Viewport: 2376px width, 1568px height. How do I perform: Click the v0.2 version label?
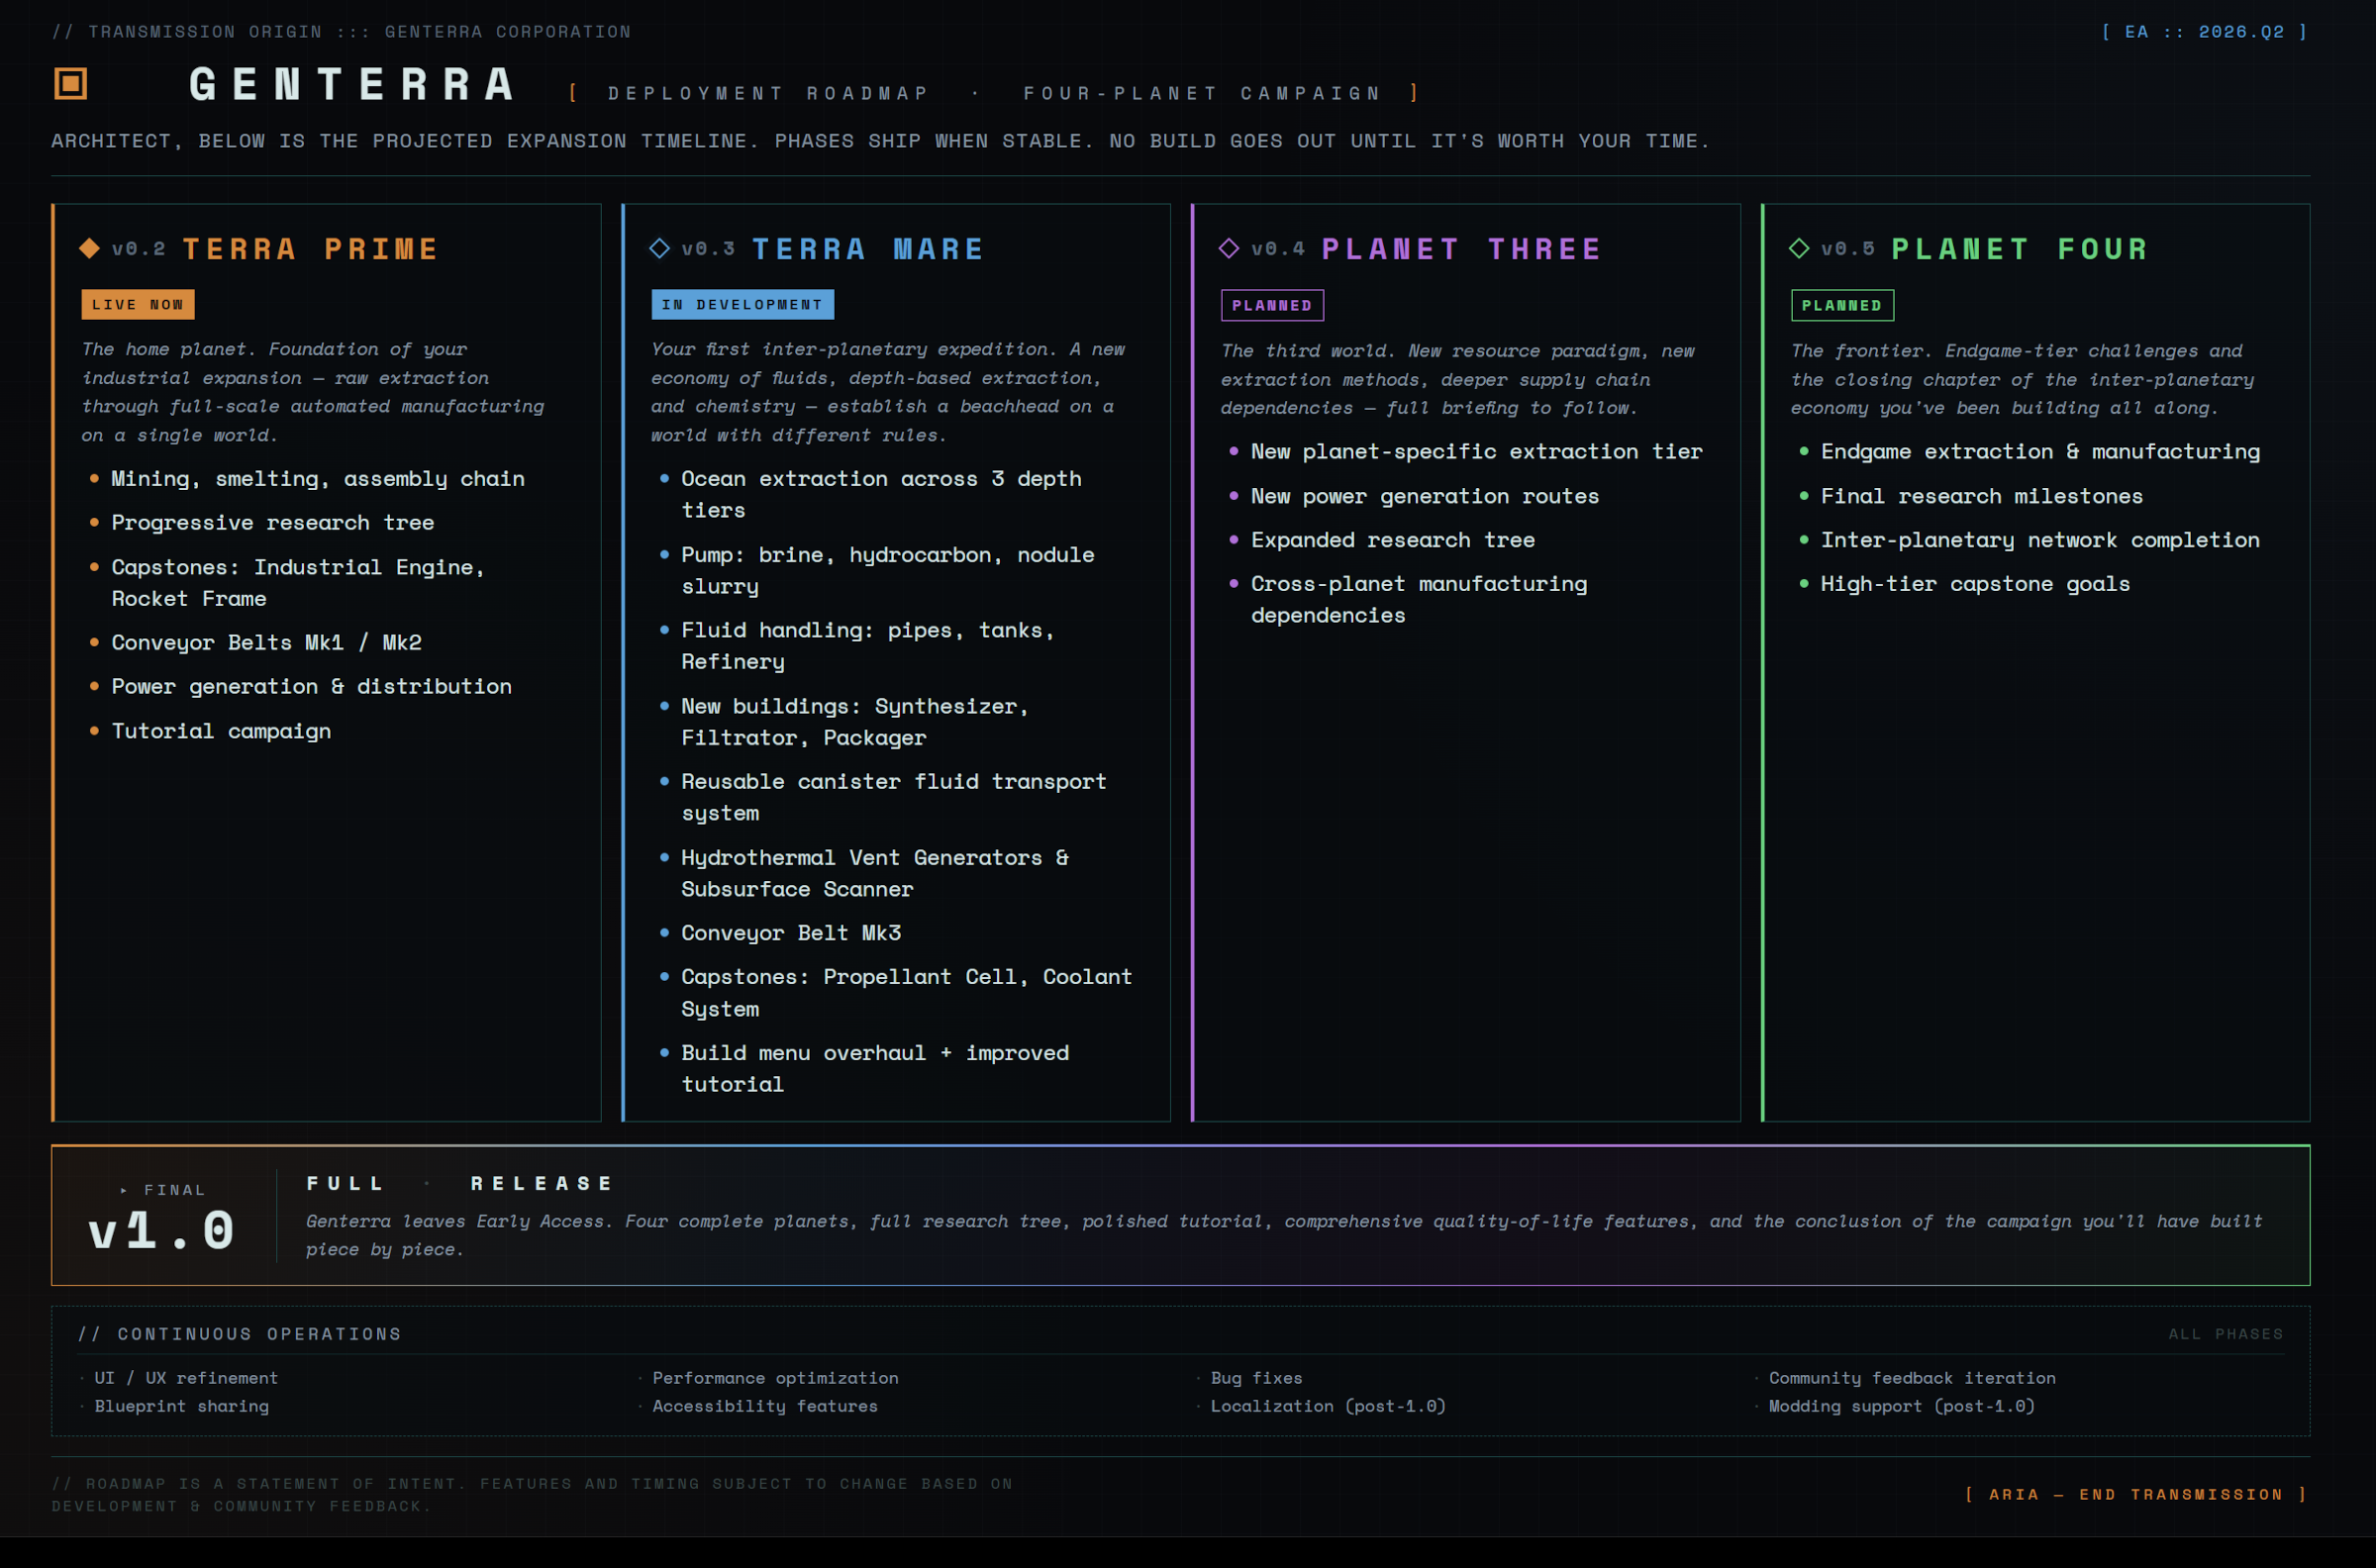[139, 249]
